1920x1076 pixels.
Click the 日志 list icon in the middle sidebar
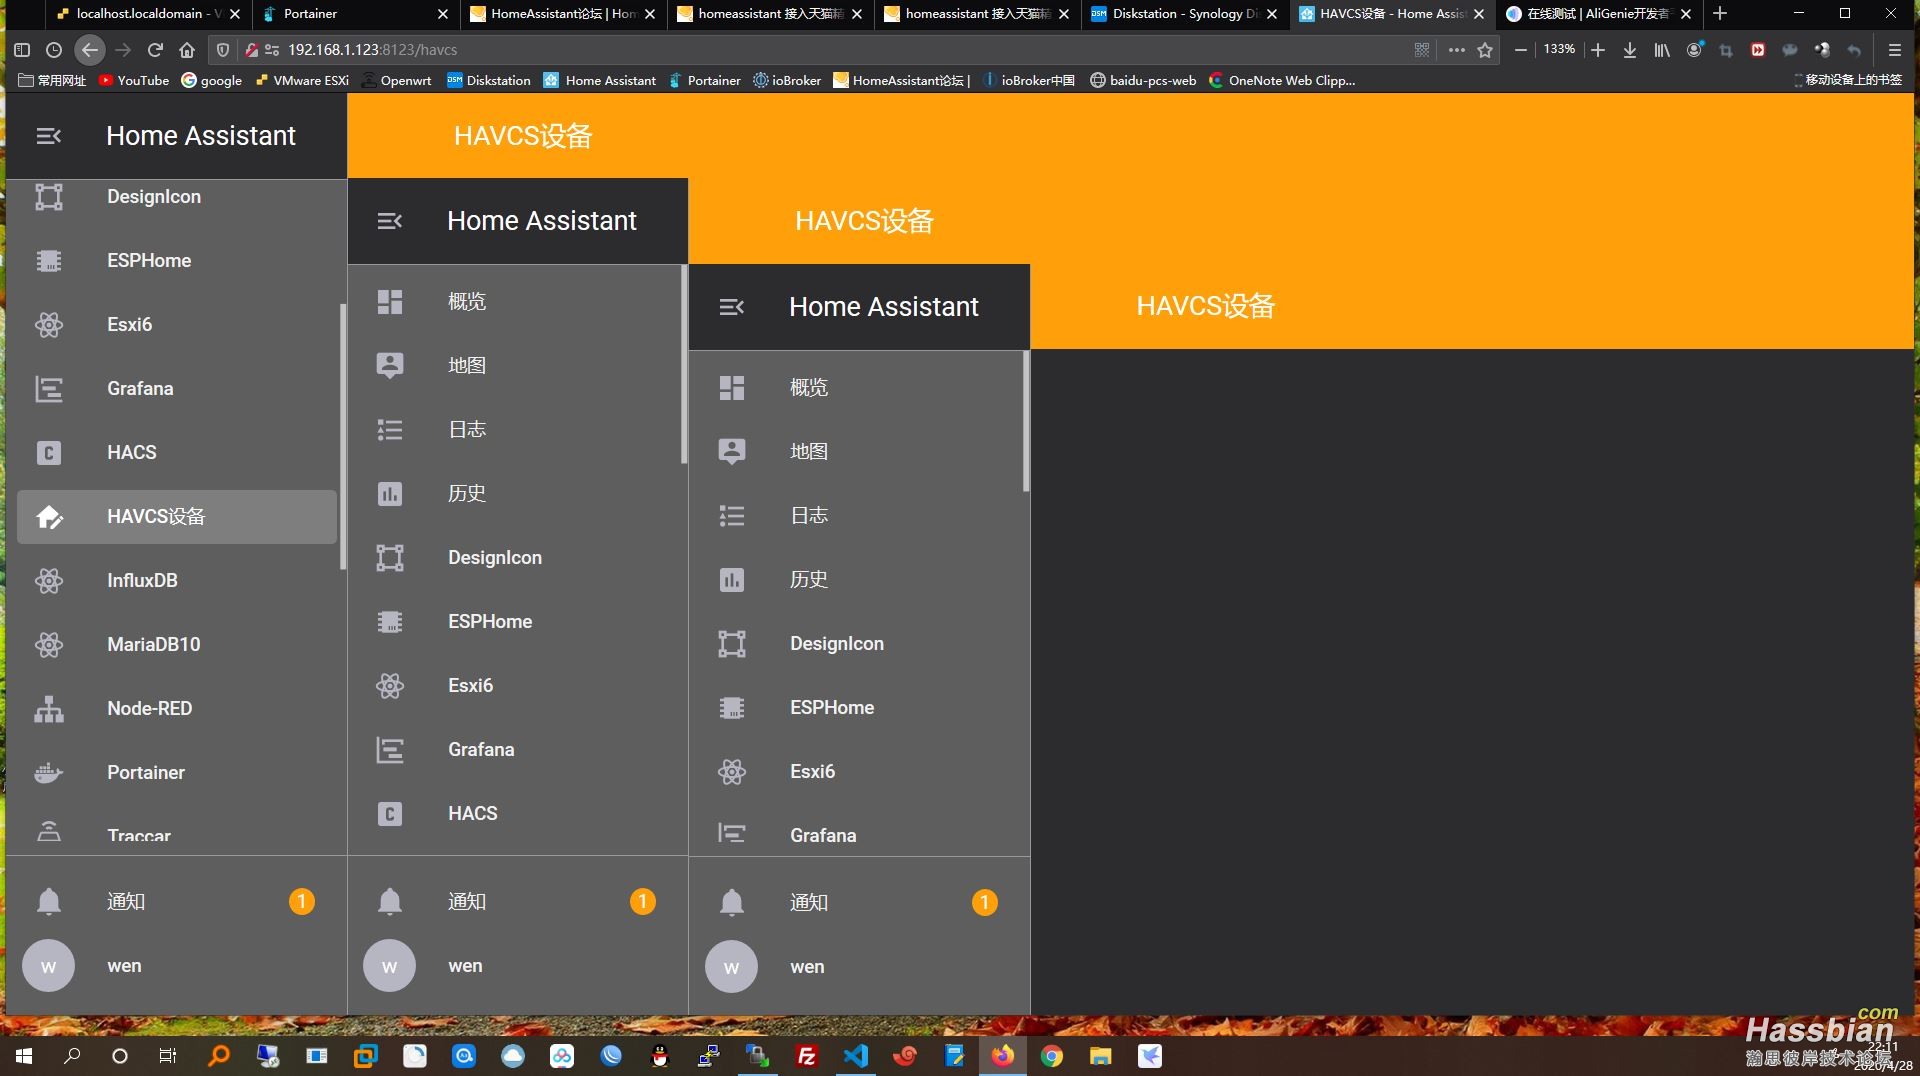pos(390,430)
